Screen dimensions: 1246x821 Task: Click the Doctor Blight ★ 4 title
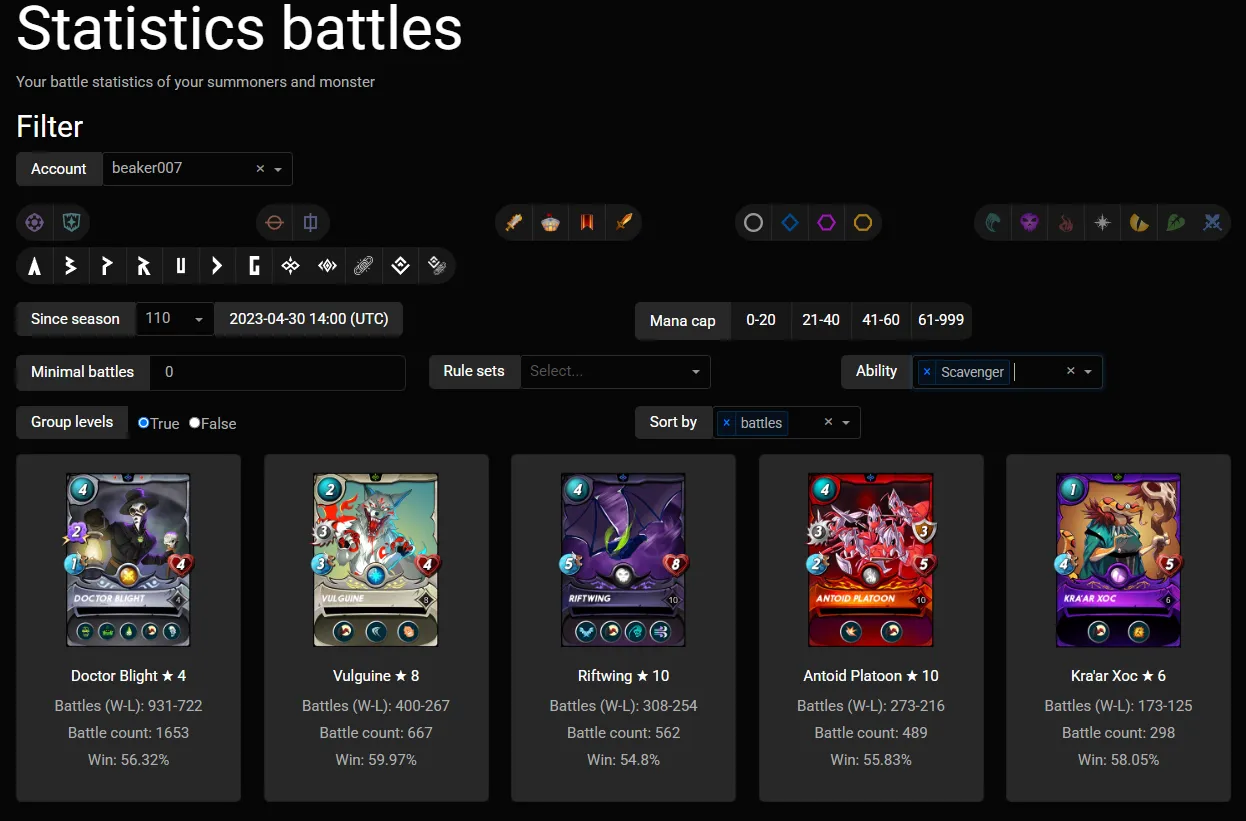coord(128,676)
